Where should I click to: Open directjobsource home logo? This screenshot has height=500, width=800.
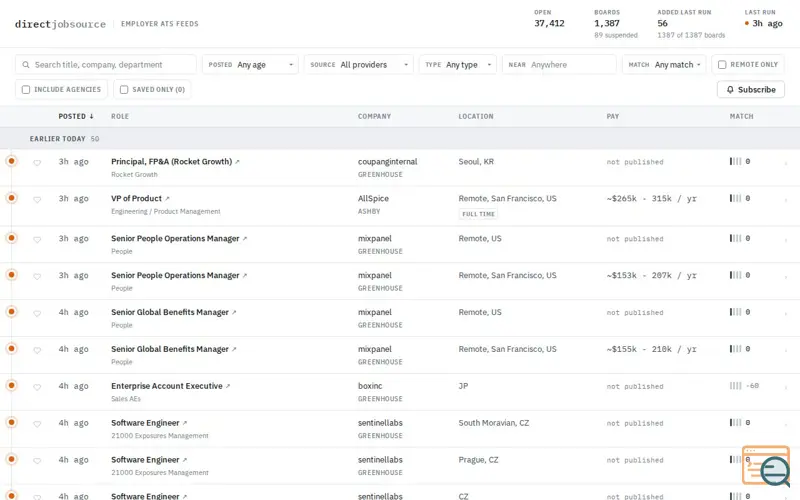[x=60, y=24]
